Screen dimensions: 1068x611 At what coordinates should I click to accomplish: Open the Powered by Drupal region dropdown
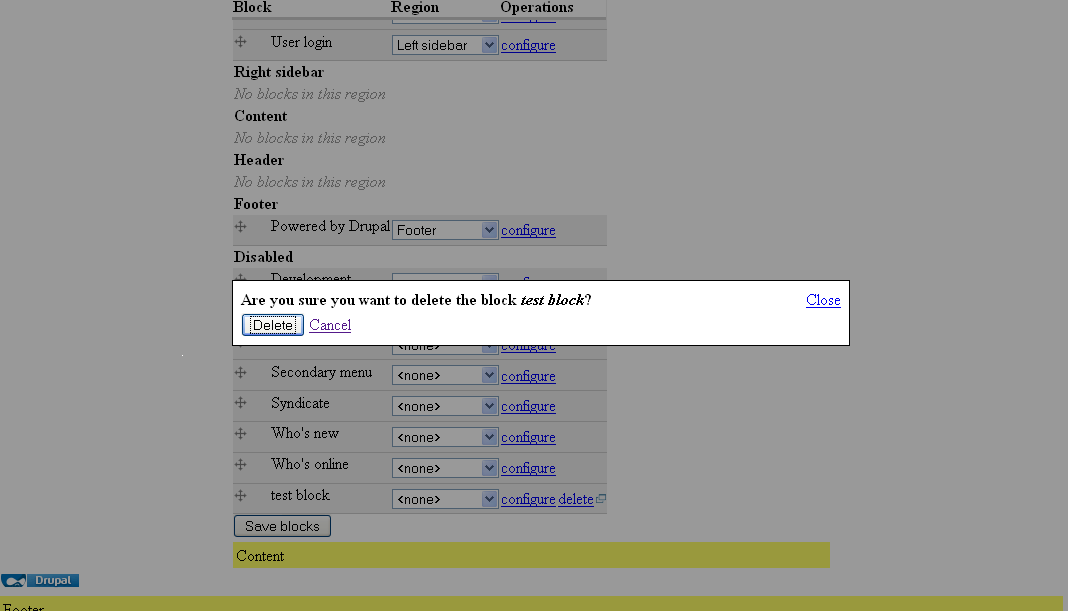(x=445, y=230)
